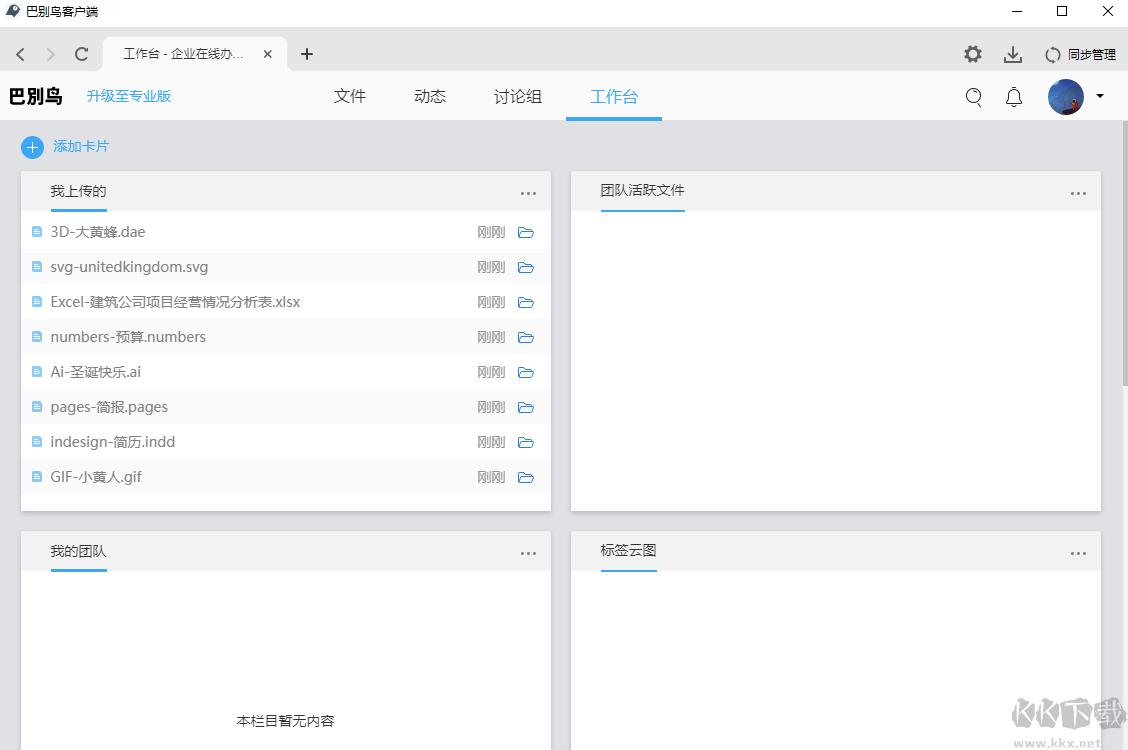Open folder location for pages-简报.pages

[526, 408]
